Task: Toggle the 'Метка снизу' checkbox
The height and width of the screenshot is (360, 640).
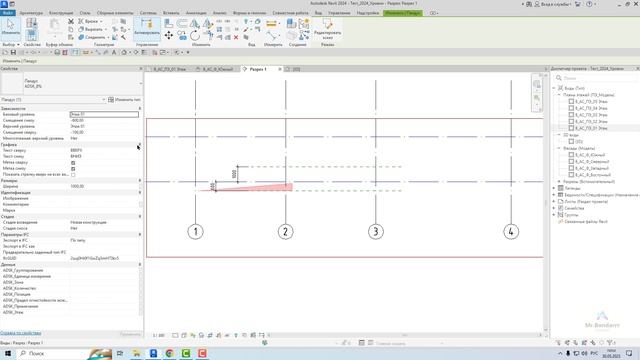Action: tap(73, 169)
